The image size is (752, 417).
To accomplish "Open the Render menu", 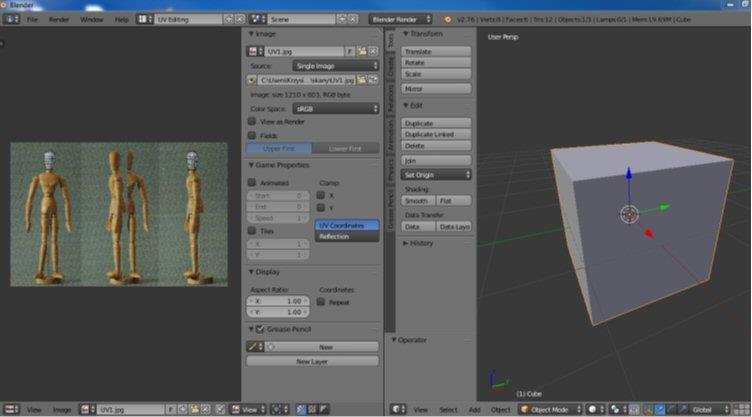I will click(59, 20).
